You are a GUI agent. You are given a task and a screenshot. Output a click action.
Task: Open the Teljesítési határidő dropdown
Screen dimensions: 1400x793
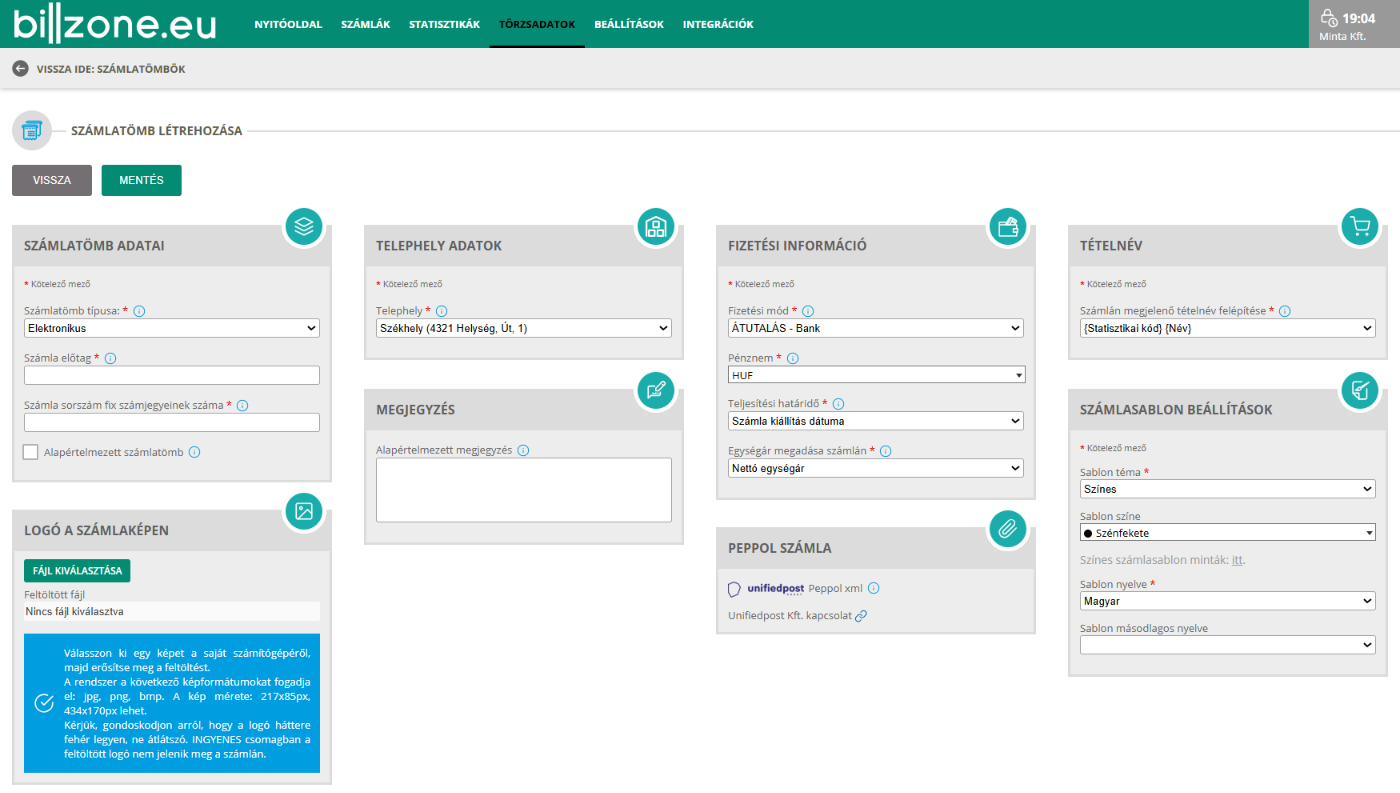(876, 421)
